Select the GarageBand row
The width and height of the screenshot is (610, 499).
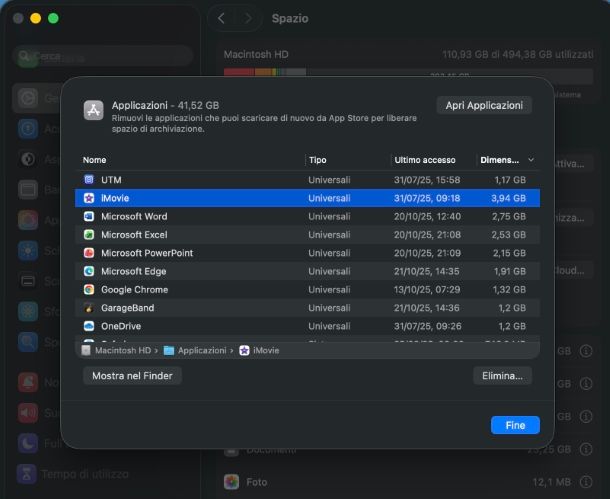[x=307, y=308]
